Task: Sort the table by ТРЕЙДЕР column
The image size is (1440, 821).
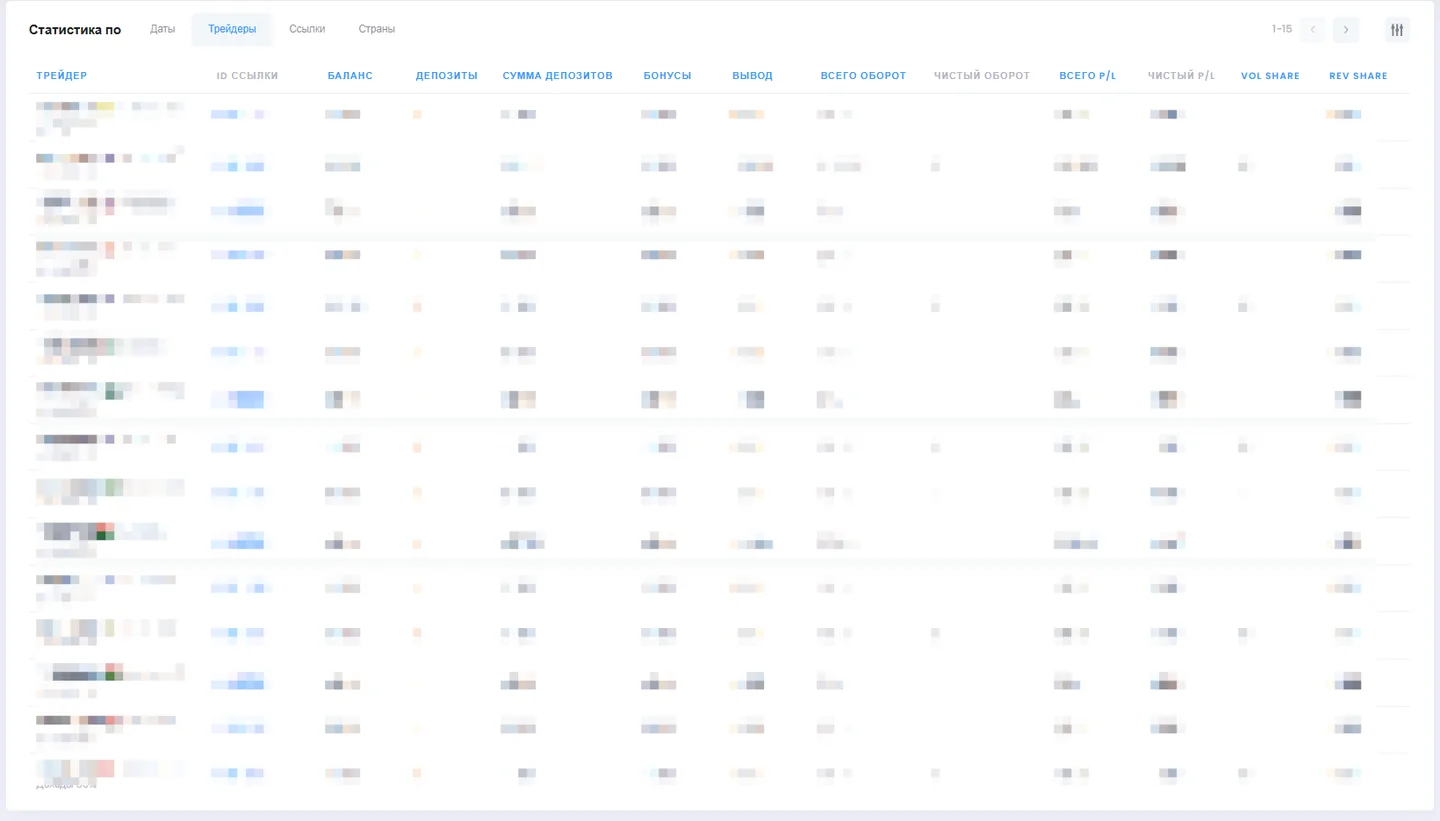Action: pos(62,76)
